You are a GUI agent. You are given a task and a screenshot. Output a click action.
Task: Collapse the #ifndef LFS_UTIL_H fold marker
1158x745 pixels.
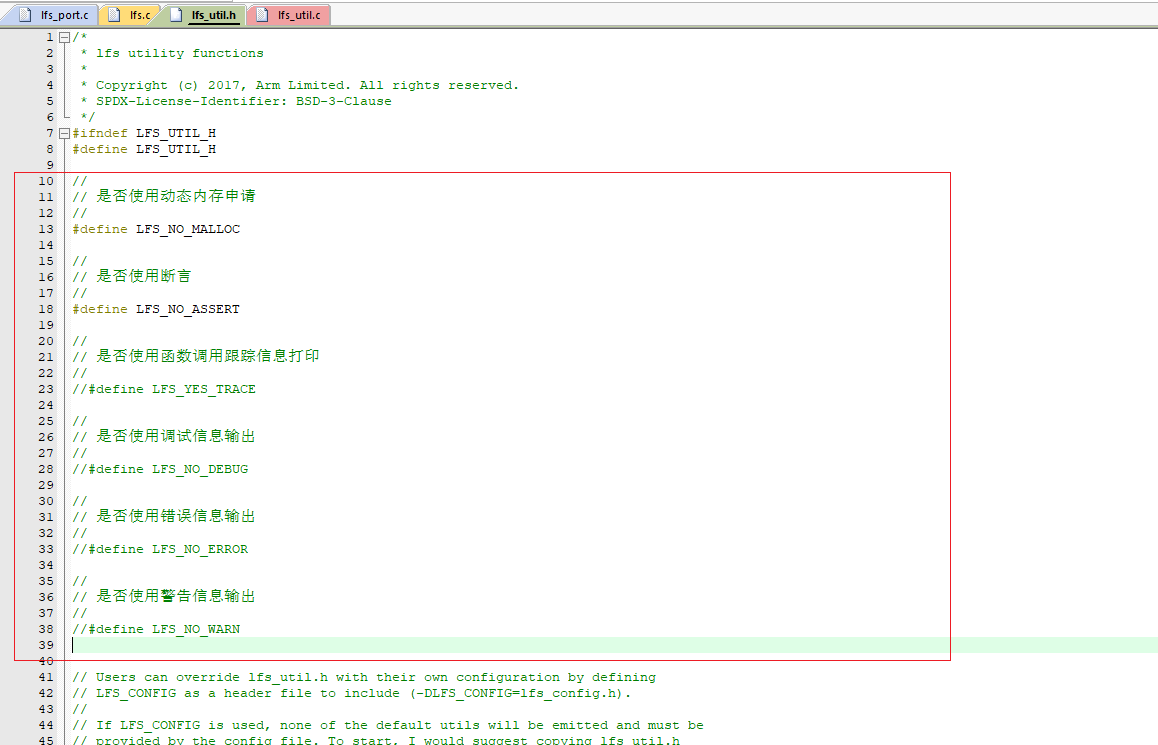coord(64,133)
